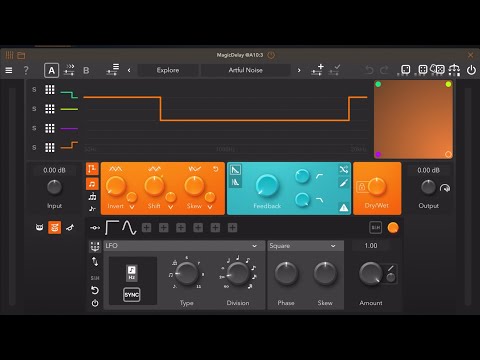The width and height of the screenshot is (480, 360).
Task: Switch to the B preset slot
Action: coord(86,70)
